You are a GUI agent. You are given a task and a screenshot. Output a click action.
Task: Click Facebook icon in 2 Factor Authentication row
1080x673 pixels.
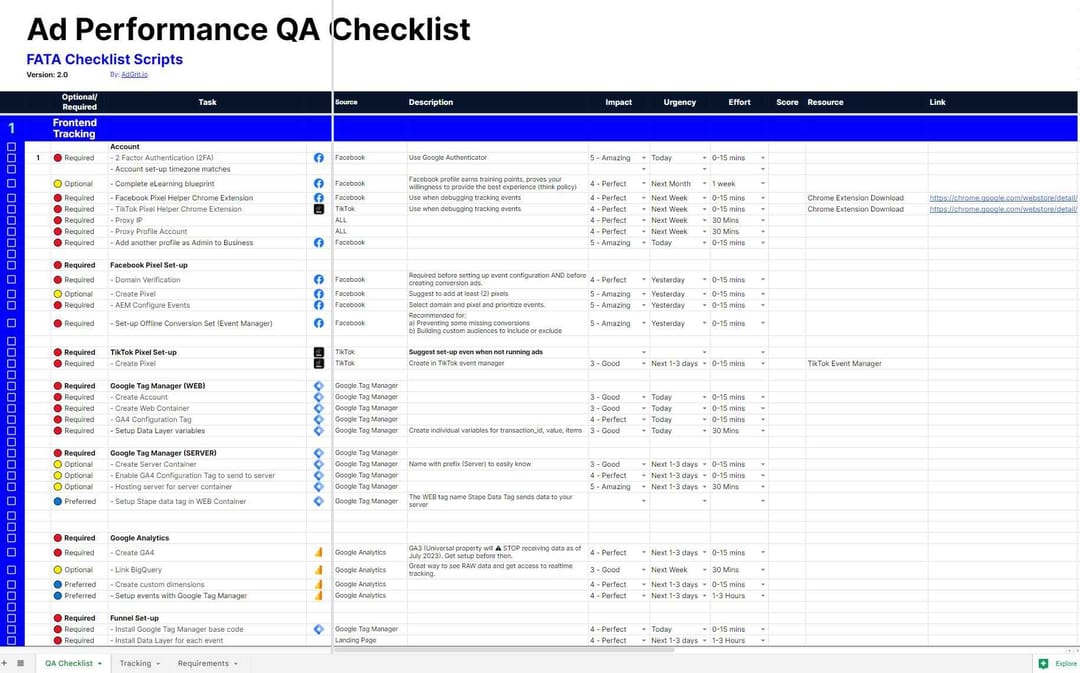(x=318, y=158)
